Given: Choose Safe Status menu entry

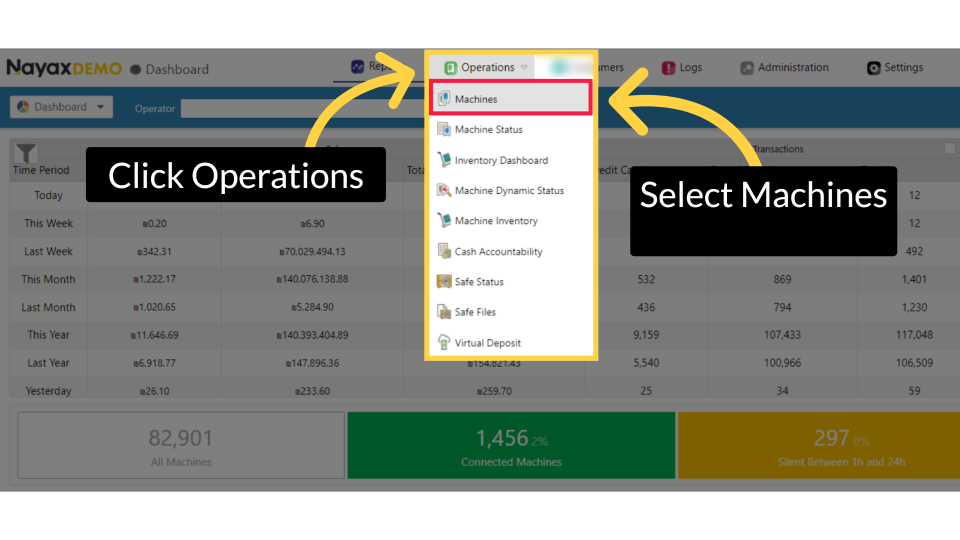Looking at the screenshot, I should pos(511,282).
